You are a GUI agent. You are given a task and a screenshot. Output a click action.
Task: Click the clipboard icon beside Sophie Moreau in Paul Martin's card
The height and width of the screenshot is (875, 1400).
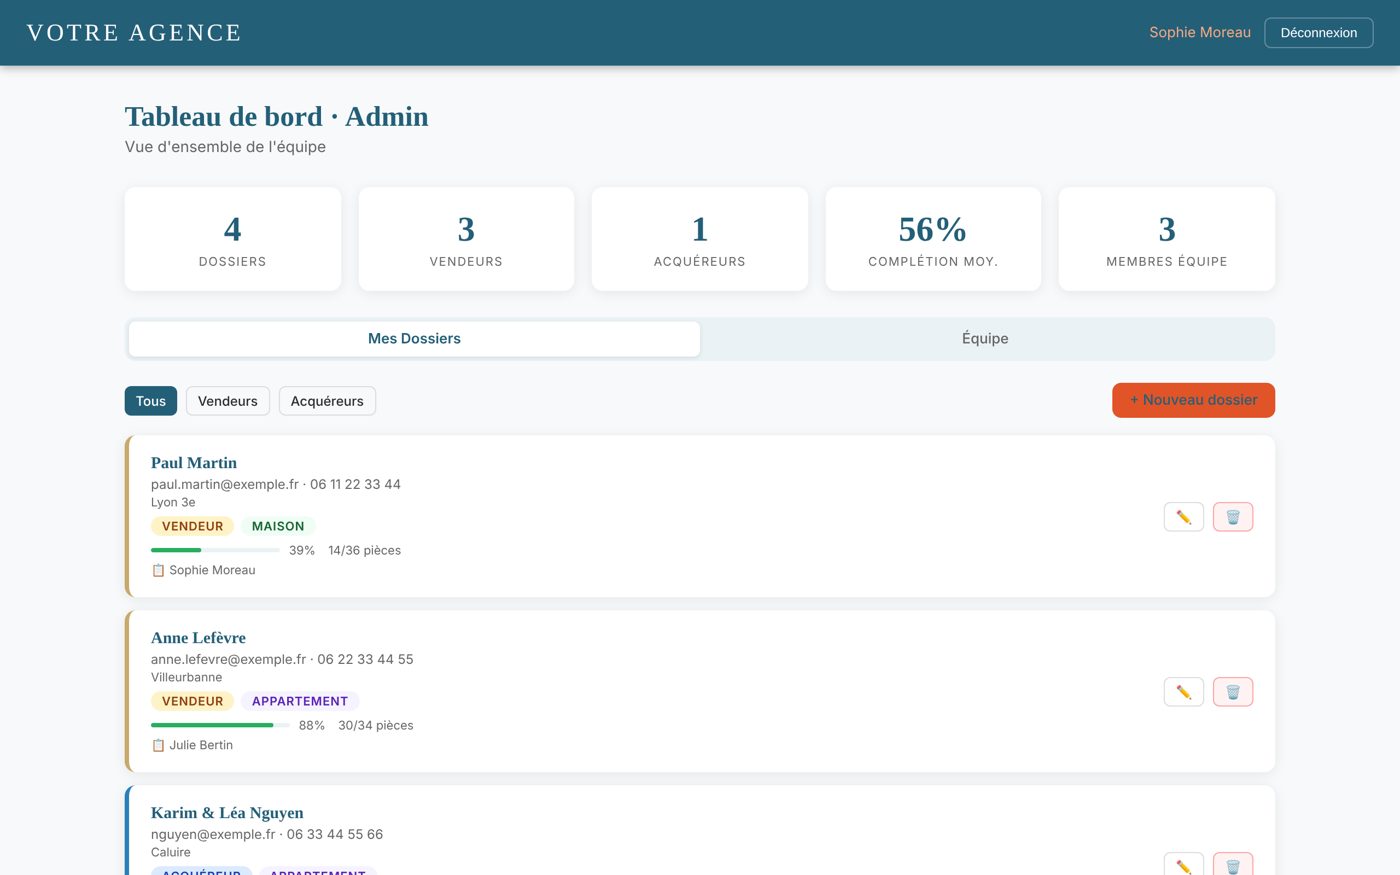tap(158, 570)
